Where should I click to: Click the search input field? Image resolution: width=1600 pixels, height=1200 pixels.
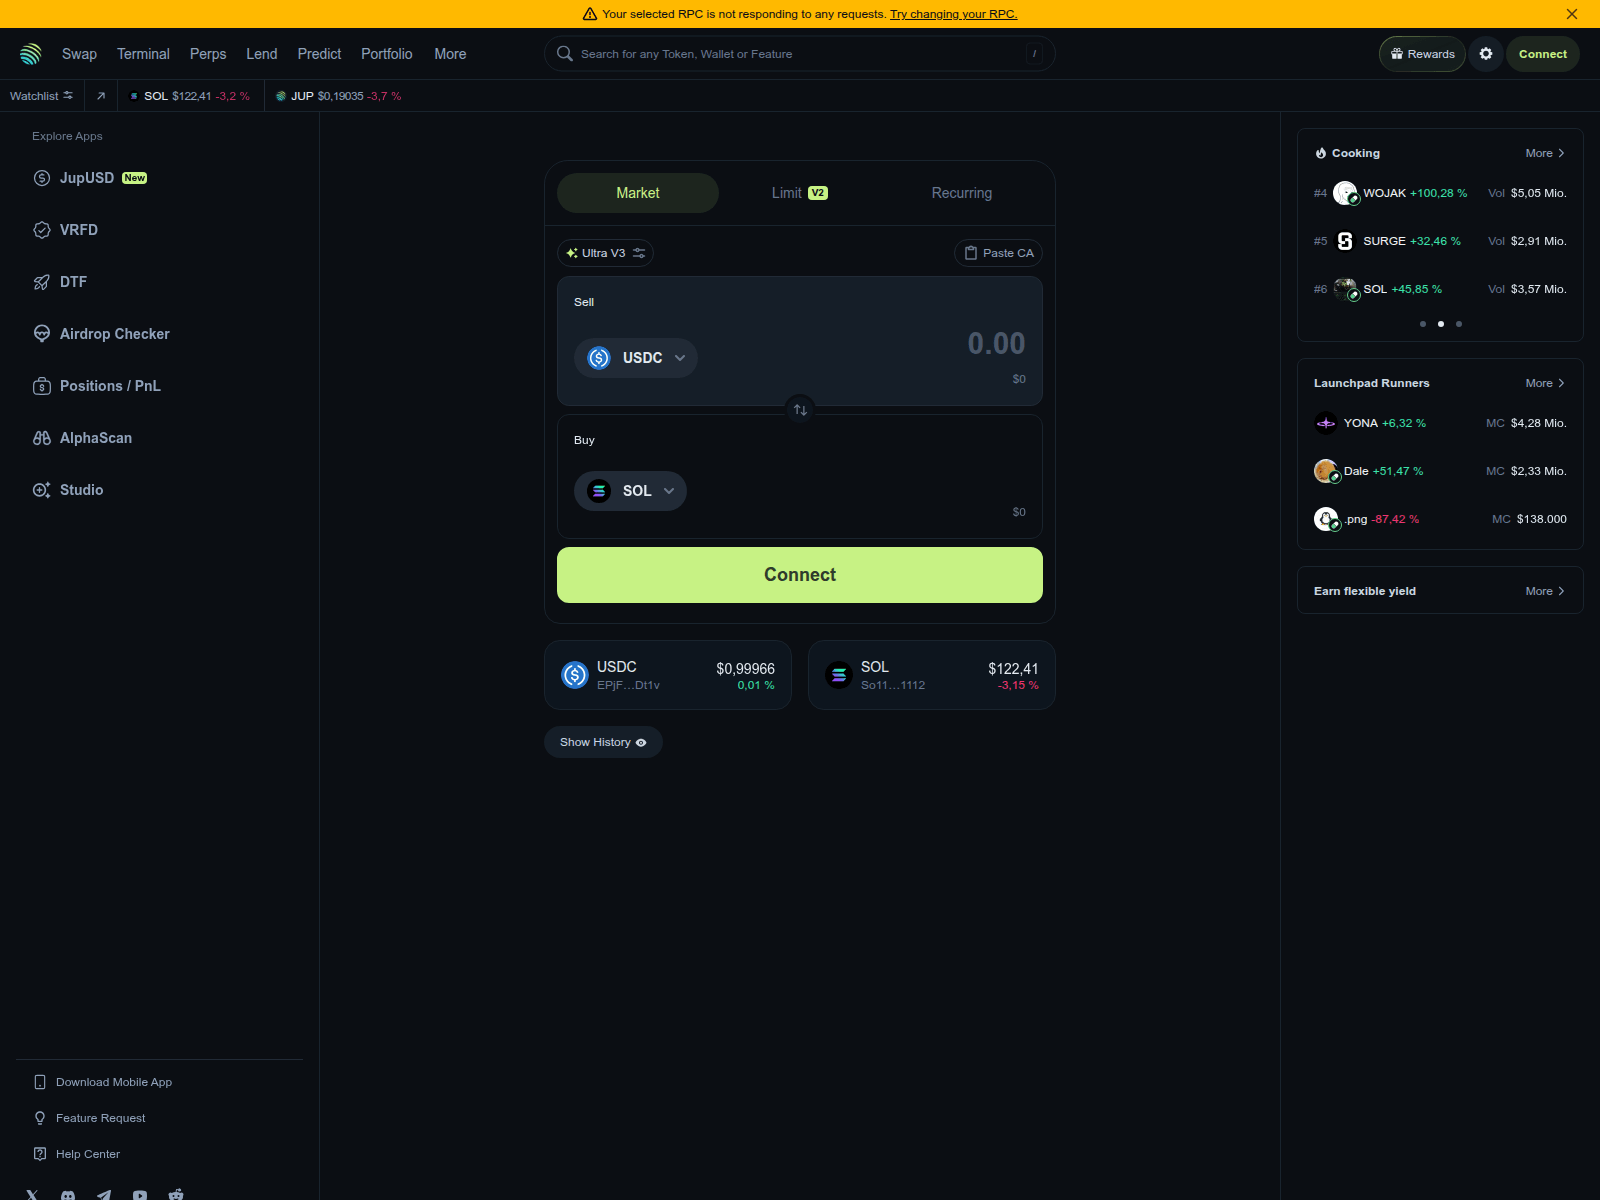point(800,54)
